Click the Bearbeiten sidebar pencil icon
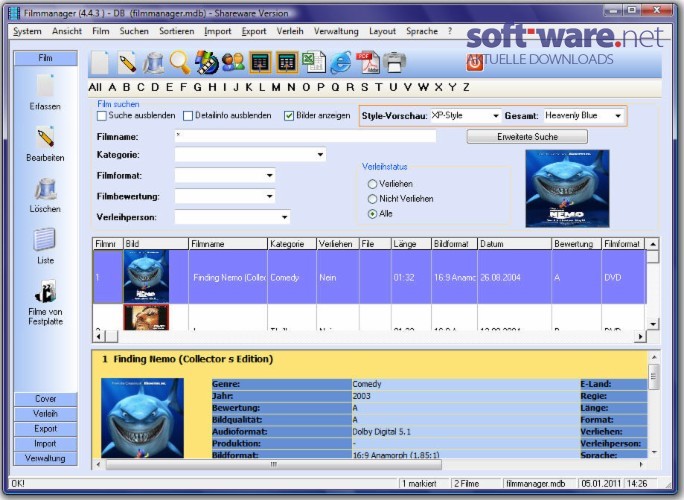 45,137
